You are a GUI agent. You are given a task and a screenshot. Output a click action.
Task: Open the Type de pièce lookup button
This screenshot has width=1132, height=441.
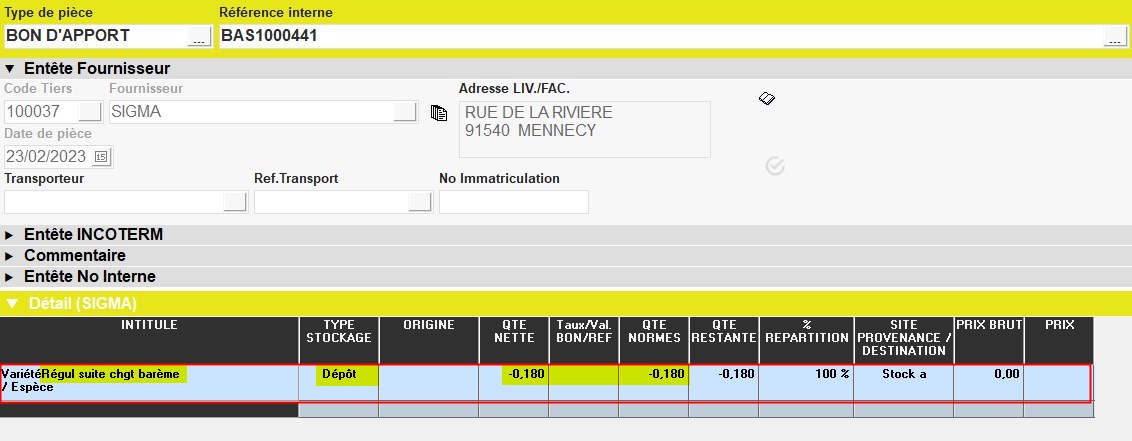[x=199, y=37]
